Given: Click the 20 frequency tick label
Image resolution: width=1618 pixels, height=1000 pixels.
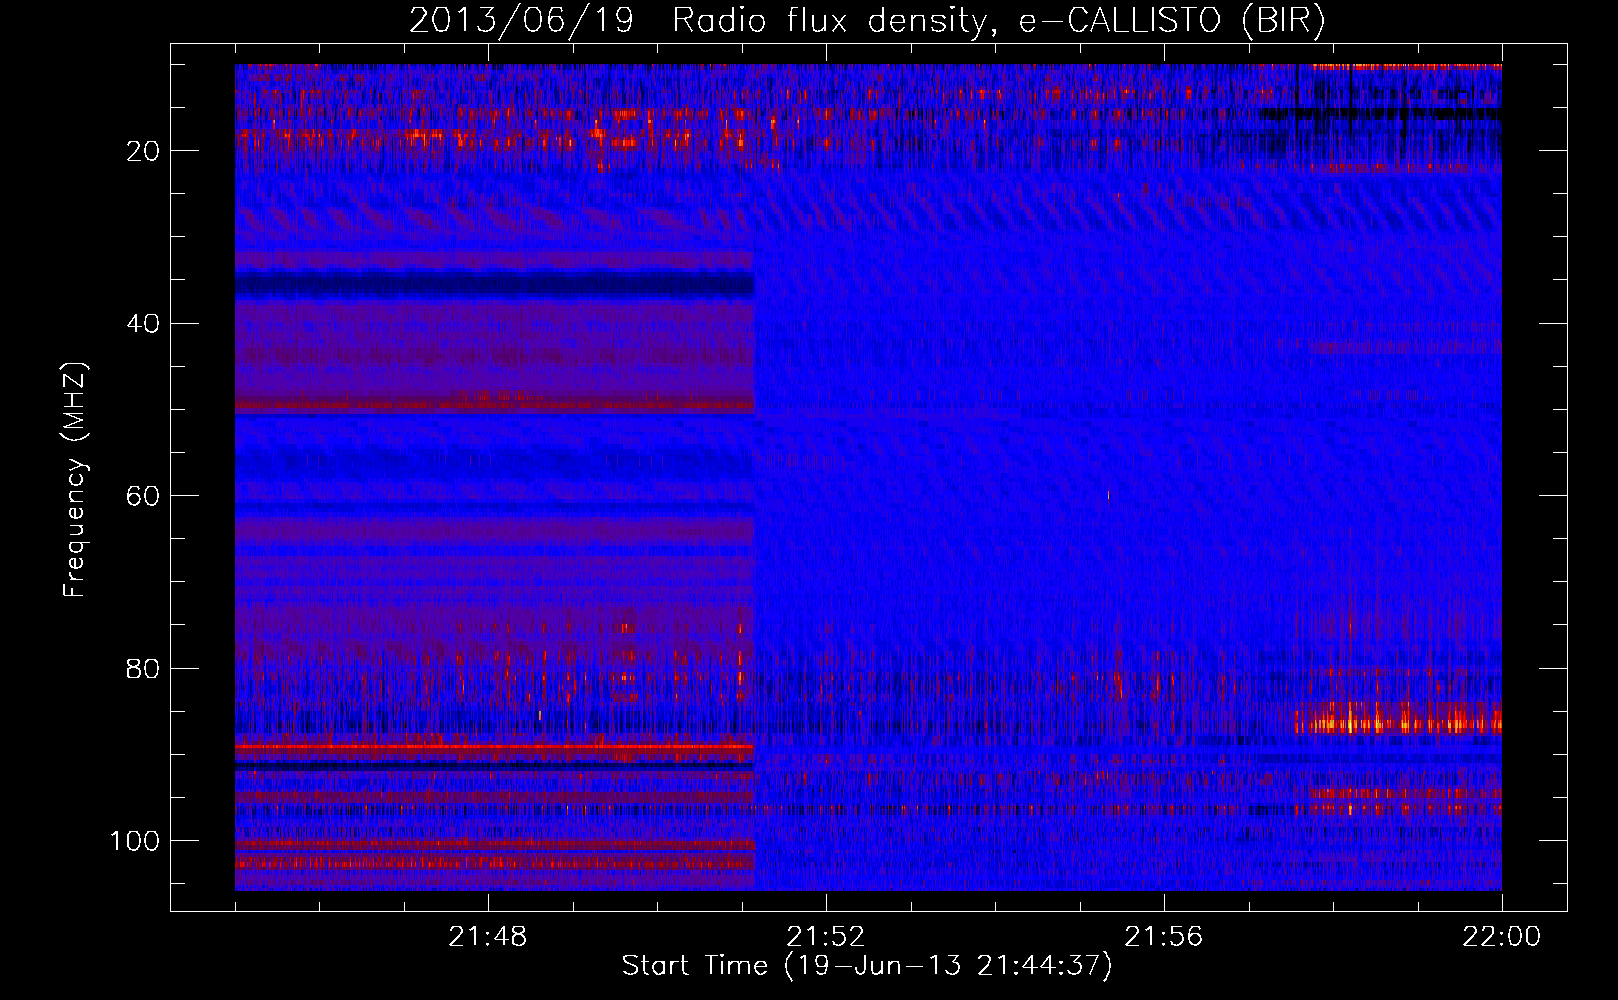Looking at the screenshot, I should click(144, 151).
